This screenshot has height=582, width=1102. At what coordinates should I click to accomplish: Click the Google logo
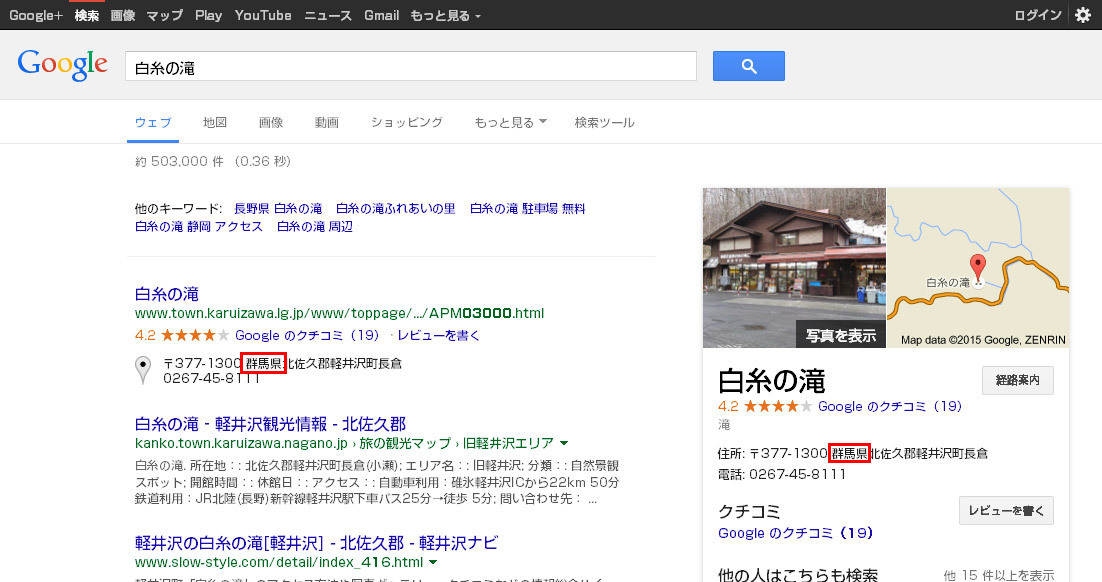[63, 65]
